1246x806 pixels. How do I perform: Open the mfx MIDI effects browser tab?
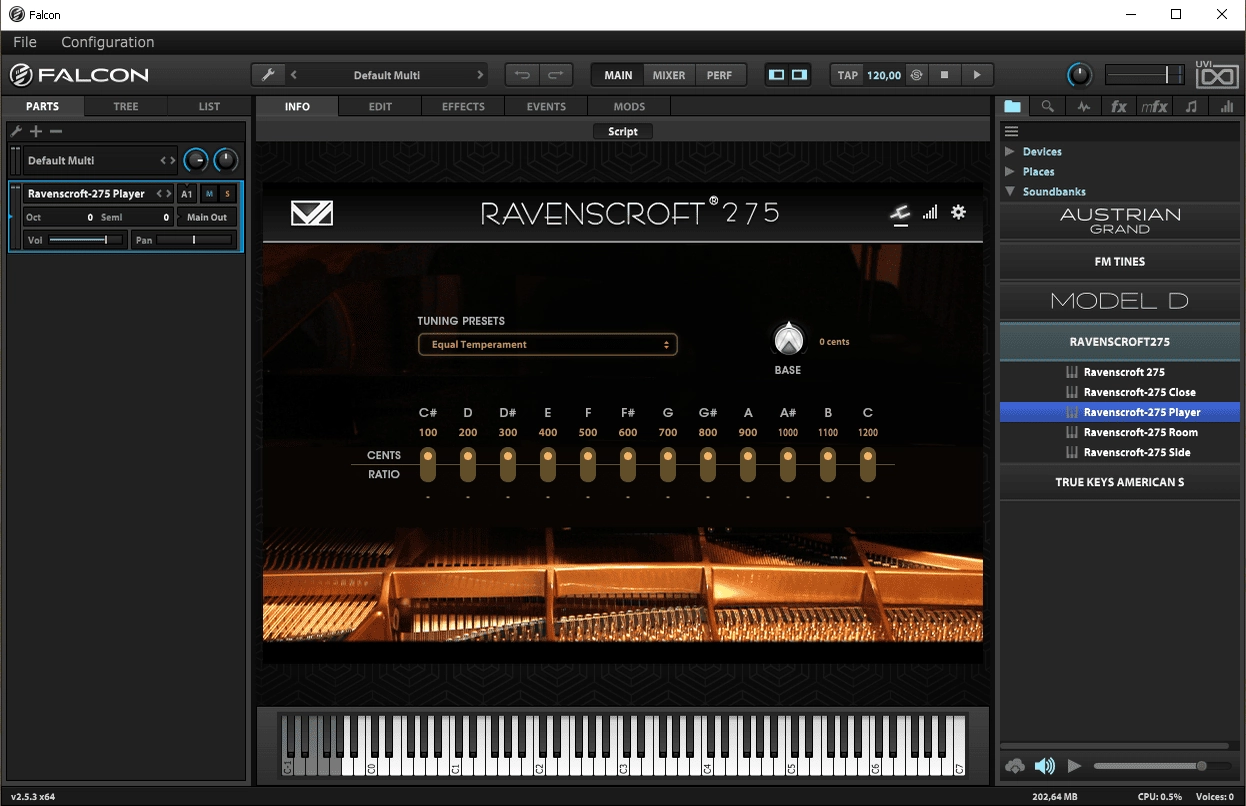coord(1154,106)
